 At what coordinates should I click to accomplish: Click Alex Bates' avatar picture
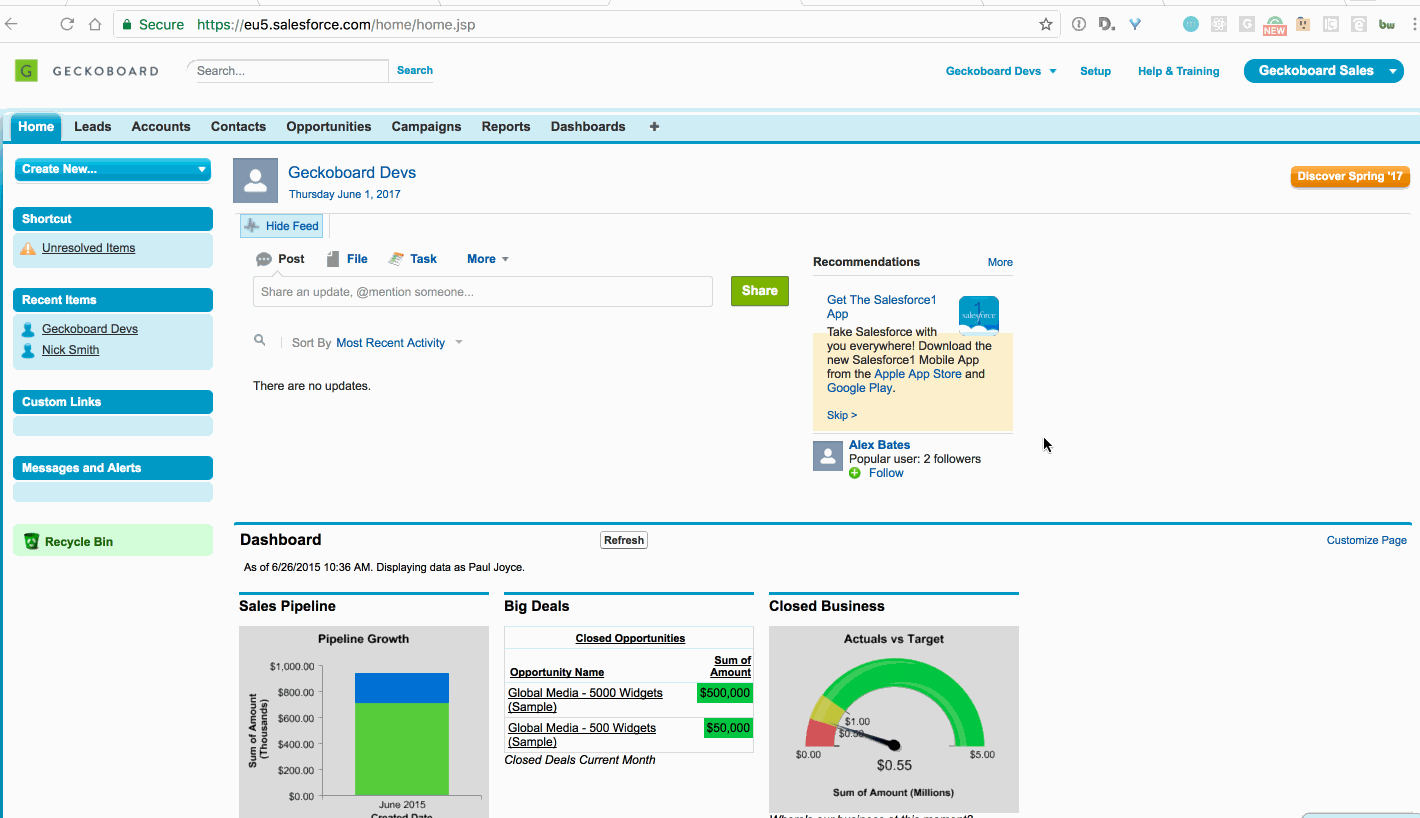click(x=828, y=456)
